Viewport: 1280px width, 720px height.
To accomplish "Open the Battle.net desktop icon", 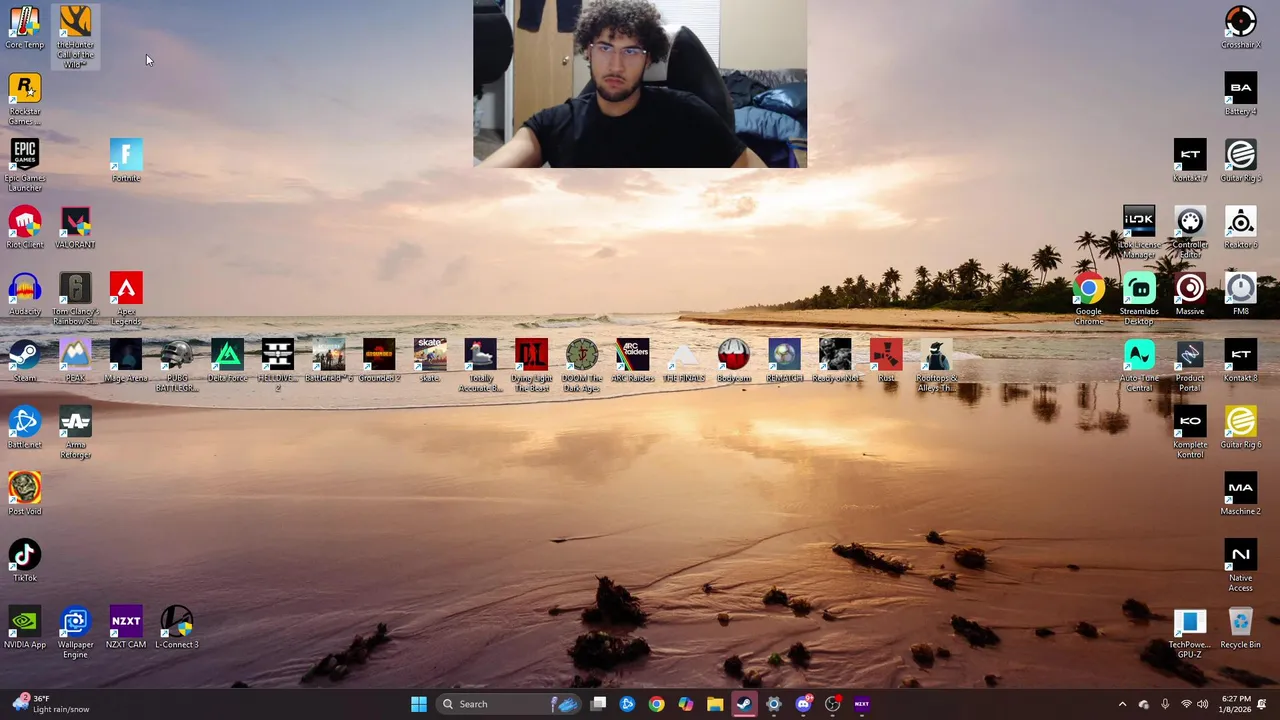I will coord(25,428).
